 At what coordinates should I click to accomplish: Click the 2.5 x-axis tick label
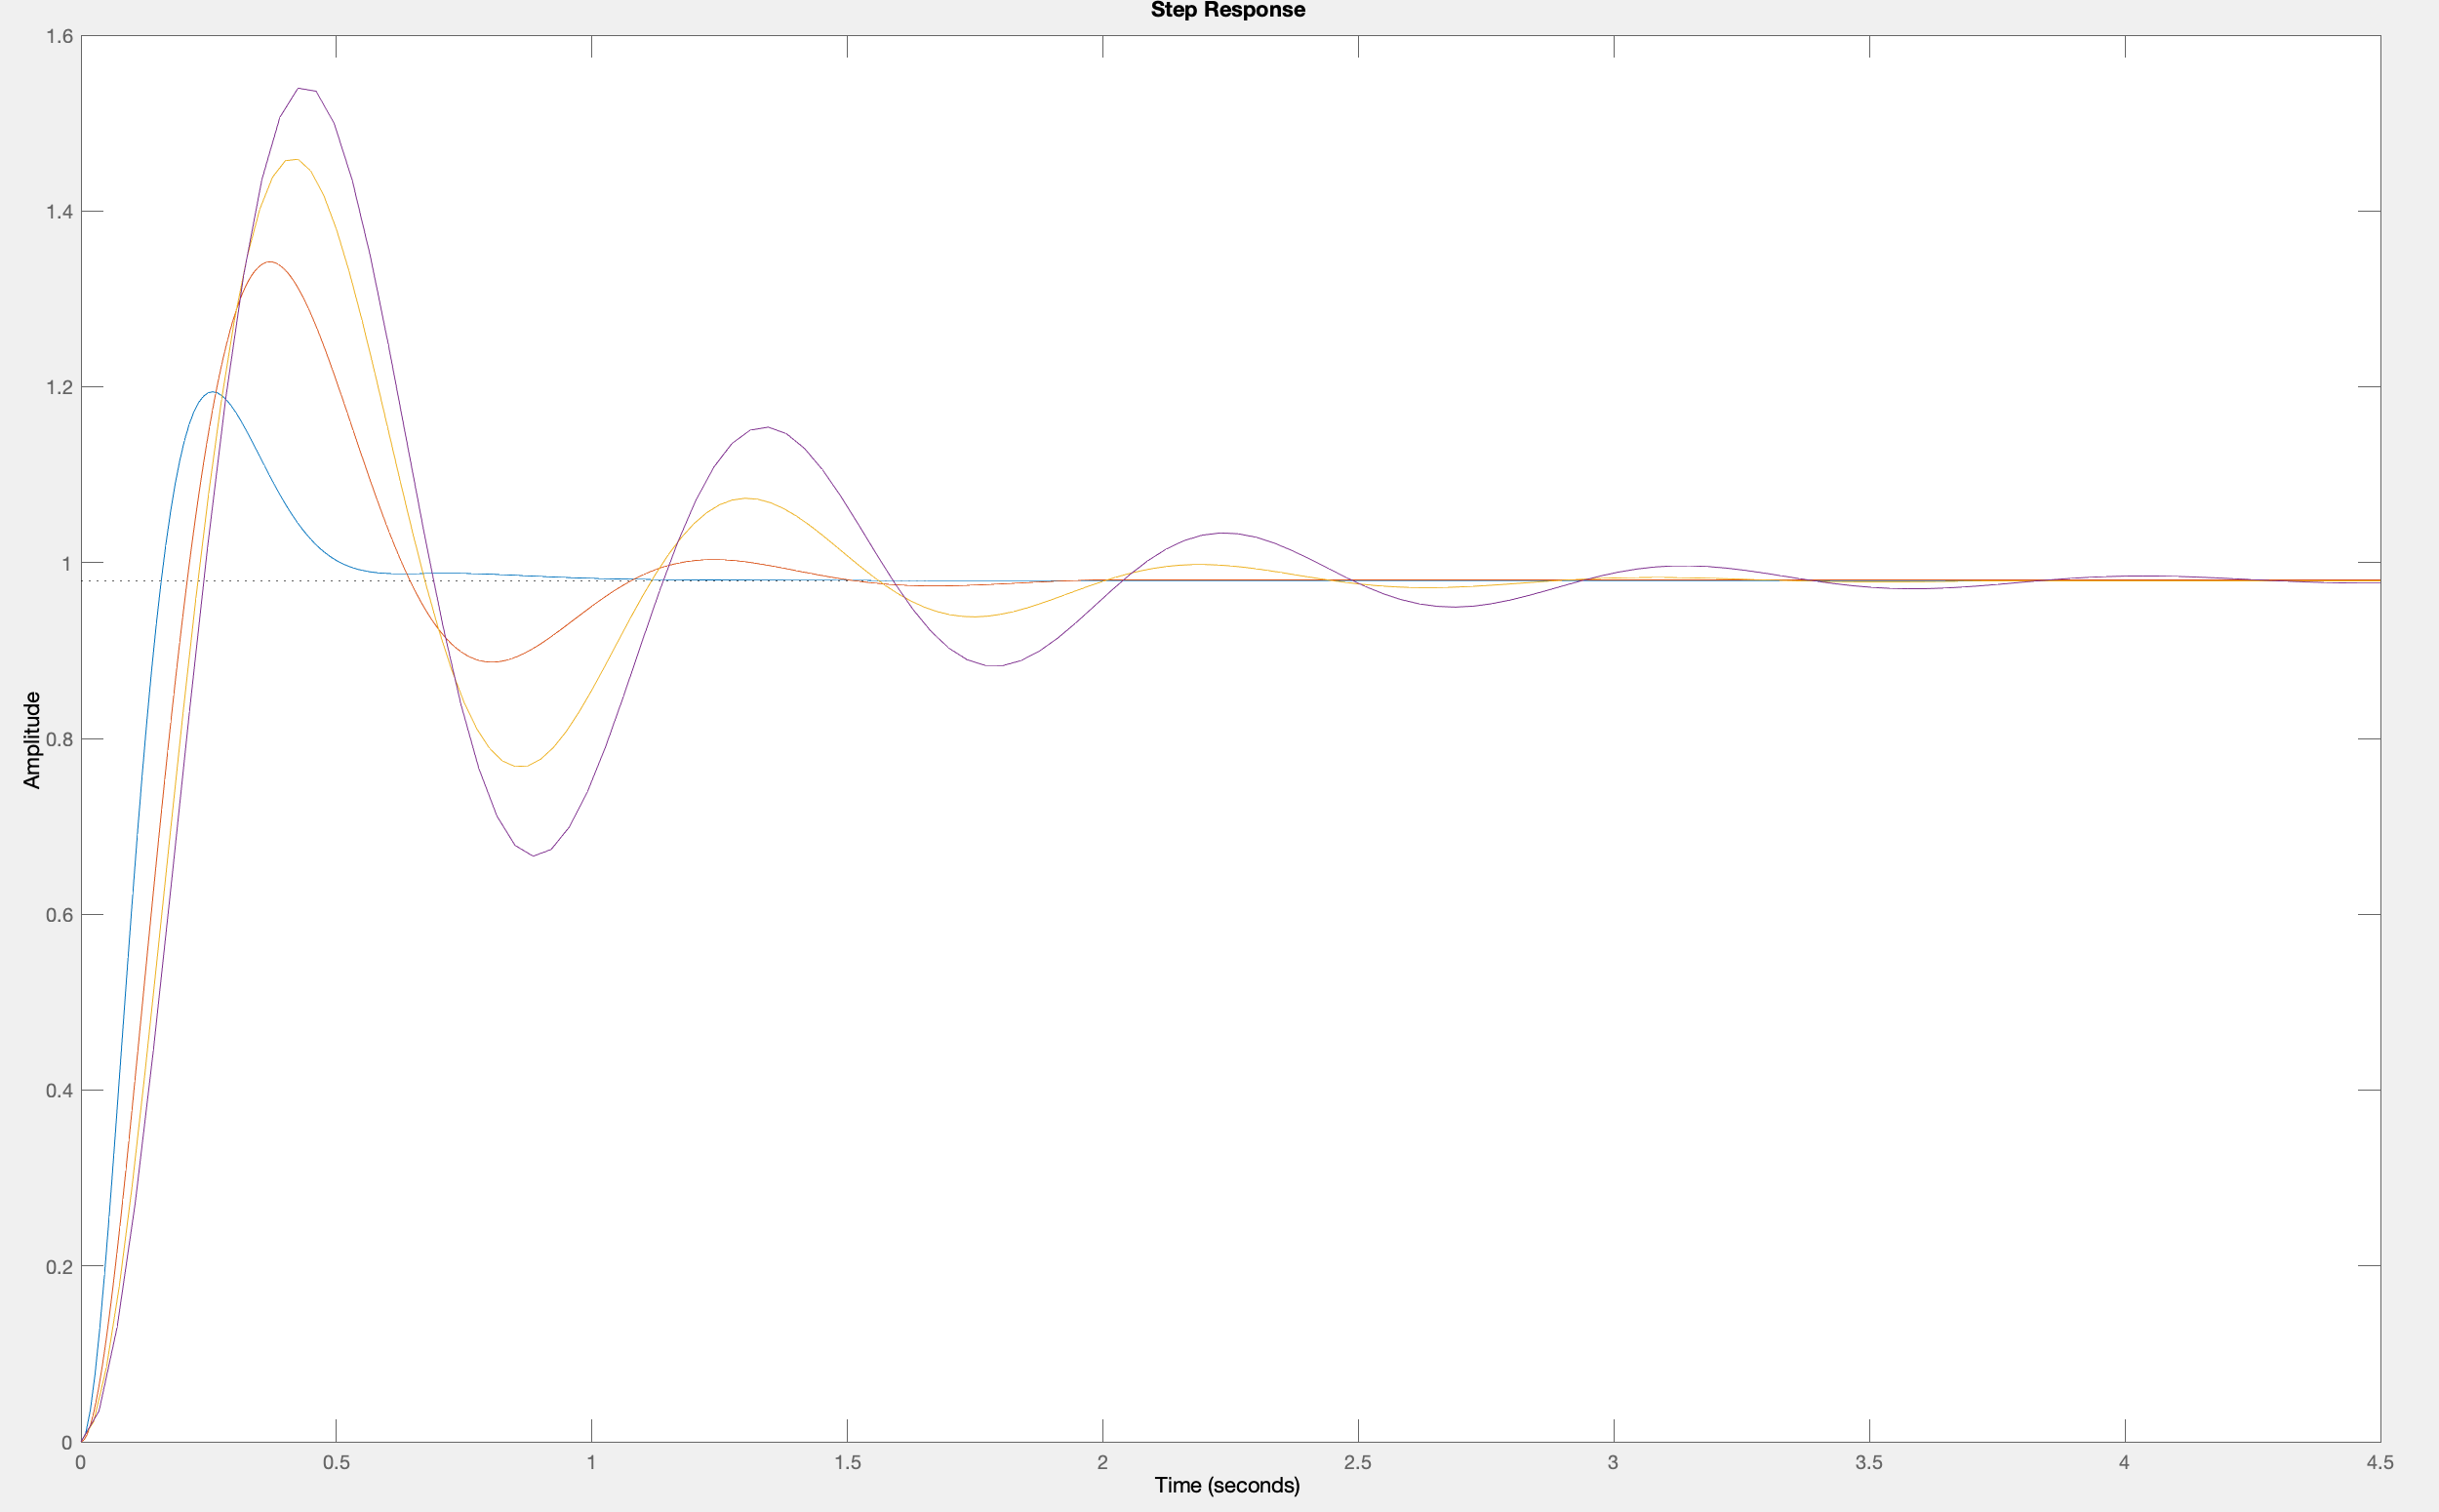[1357, 1463]
